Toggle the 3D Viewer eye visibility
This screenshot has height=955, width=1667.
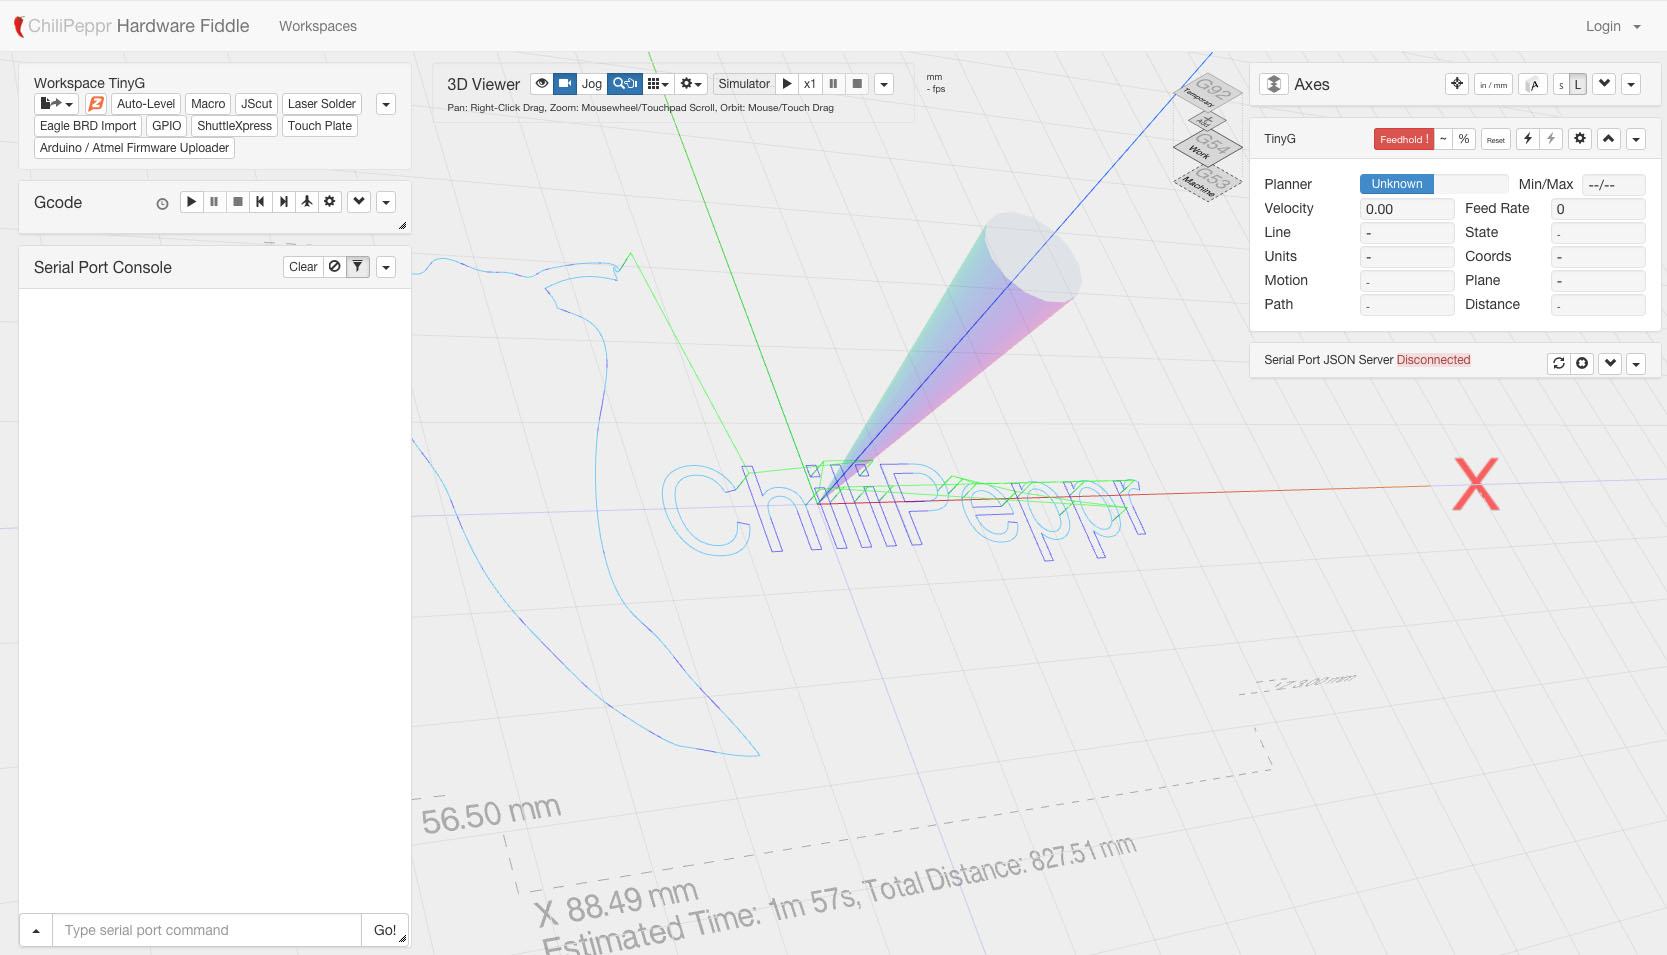point(542,84)
